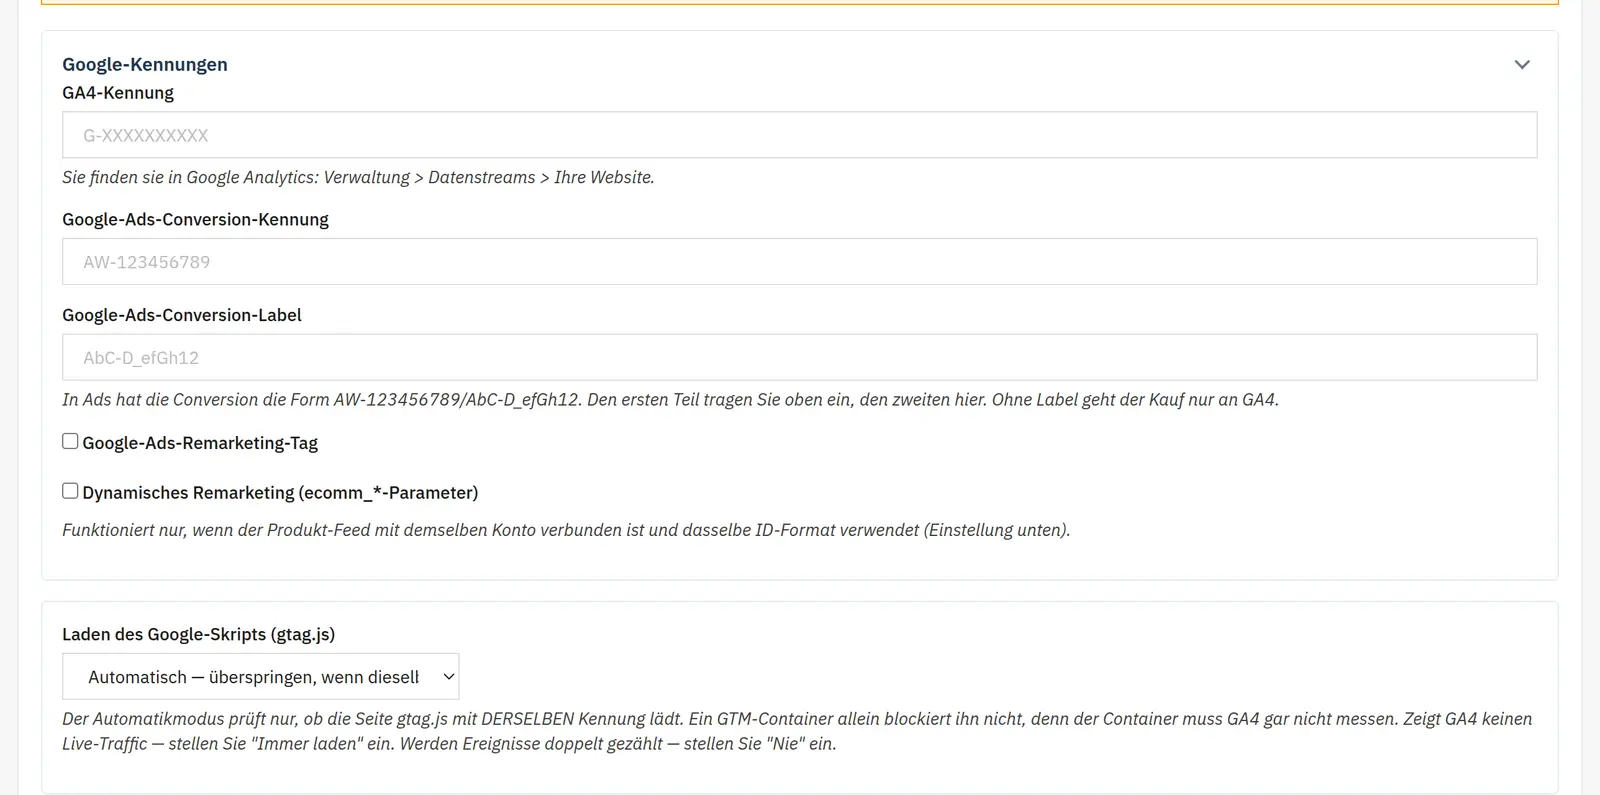Click the GA4-Kennung field label
The image size is (1600, 795).
[x=118, y=93]
